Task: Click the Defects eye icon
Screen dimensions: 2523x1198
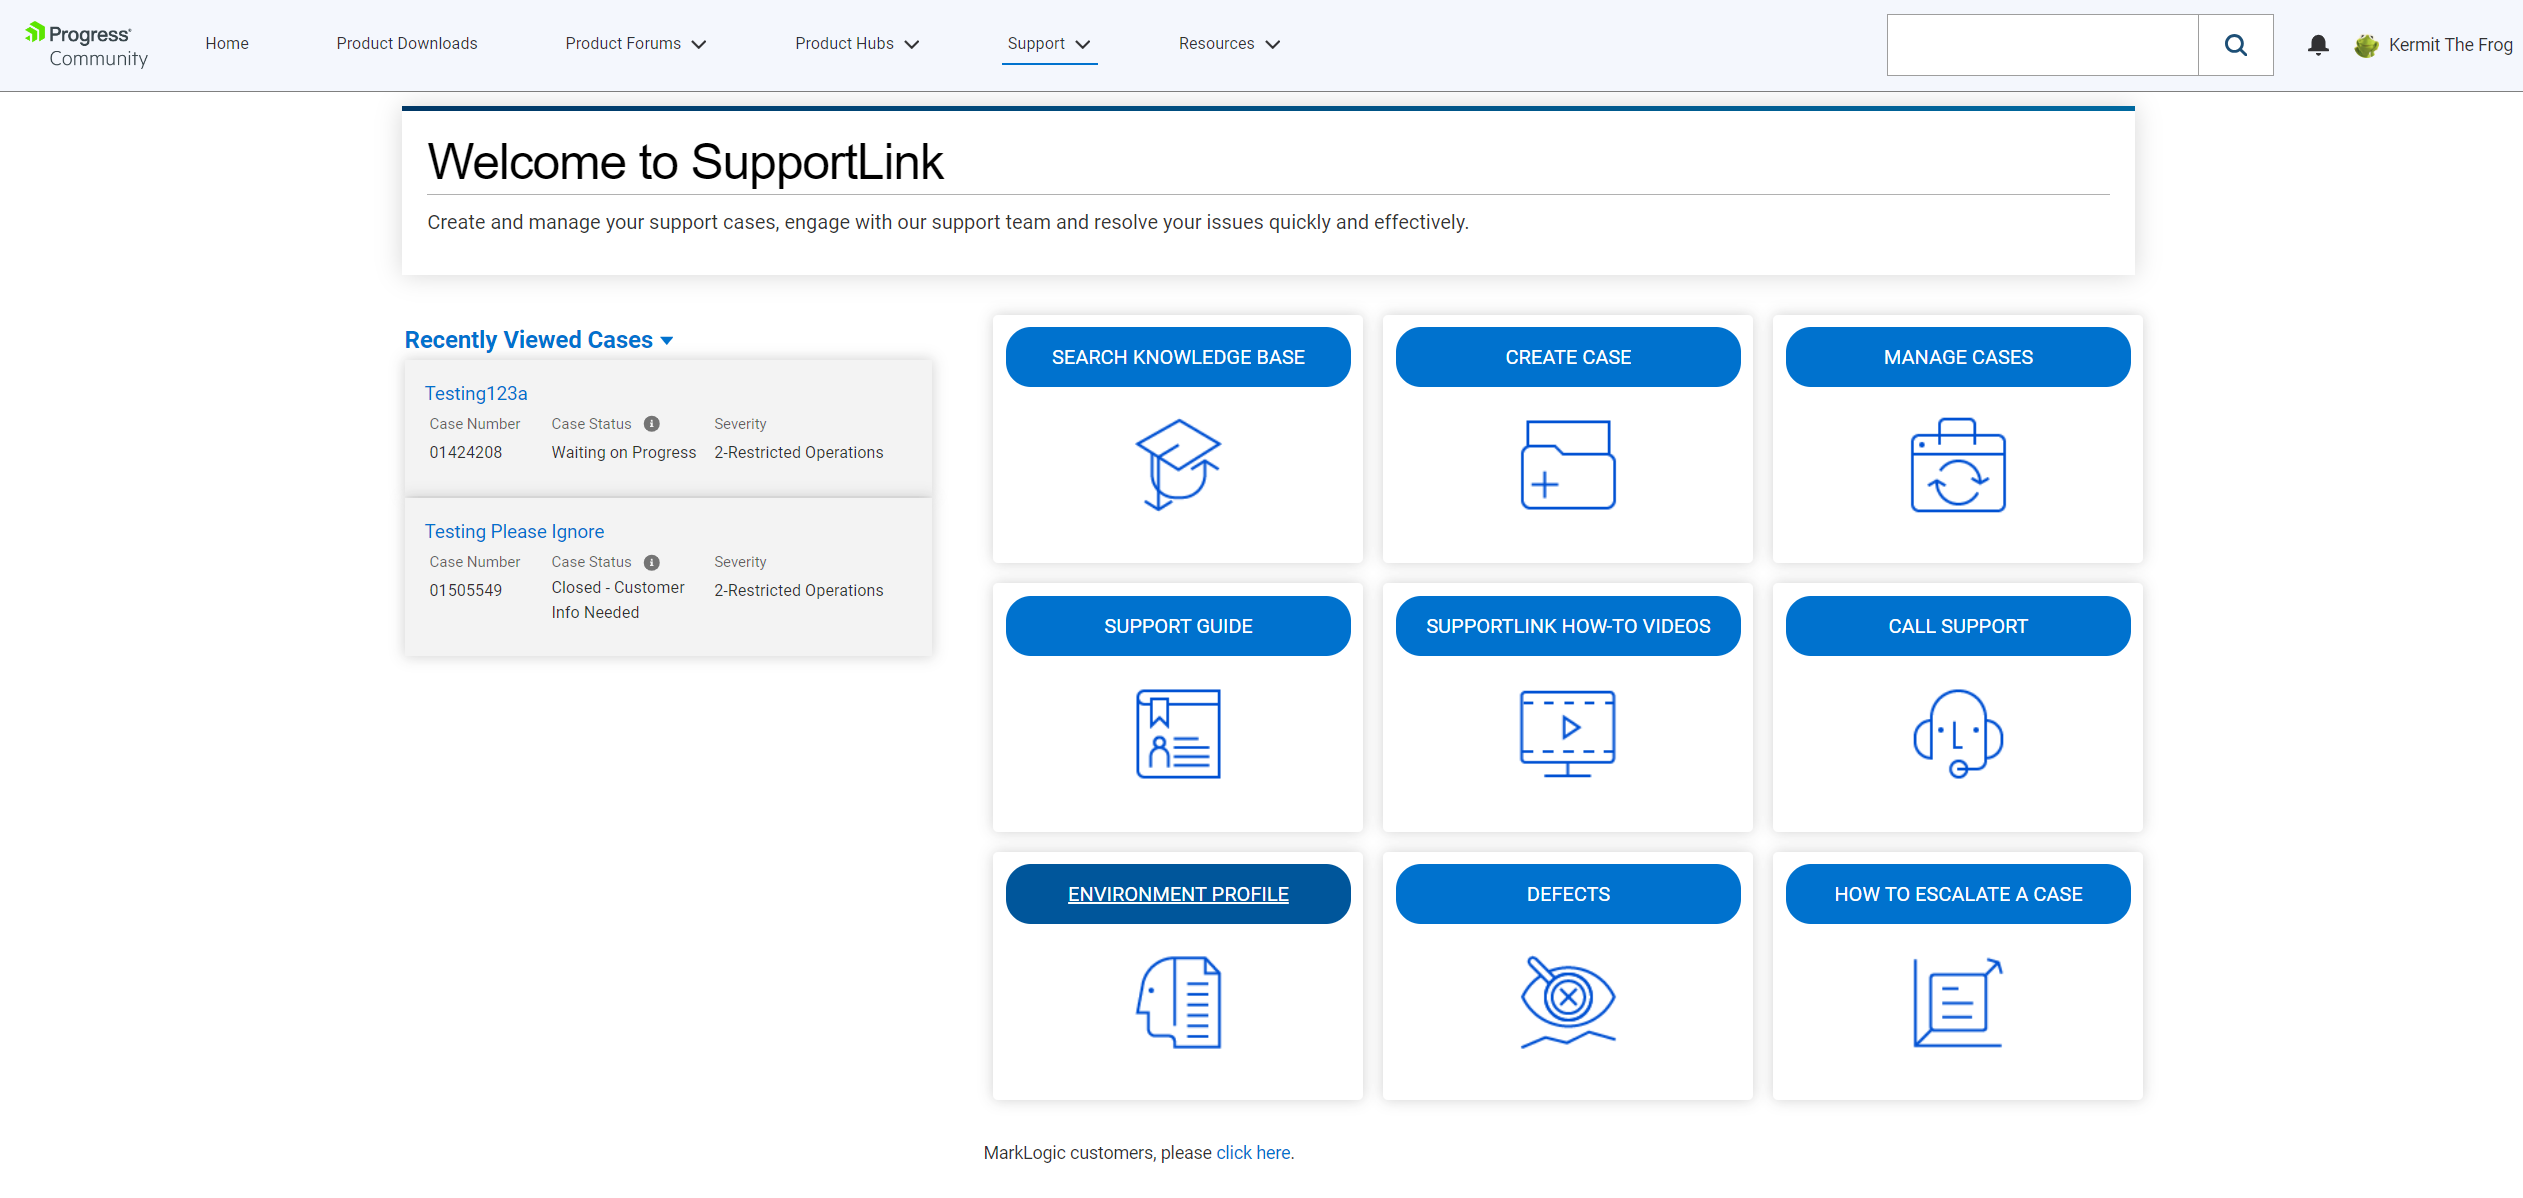Action: (1568, 1002)
